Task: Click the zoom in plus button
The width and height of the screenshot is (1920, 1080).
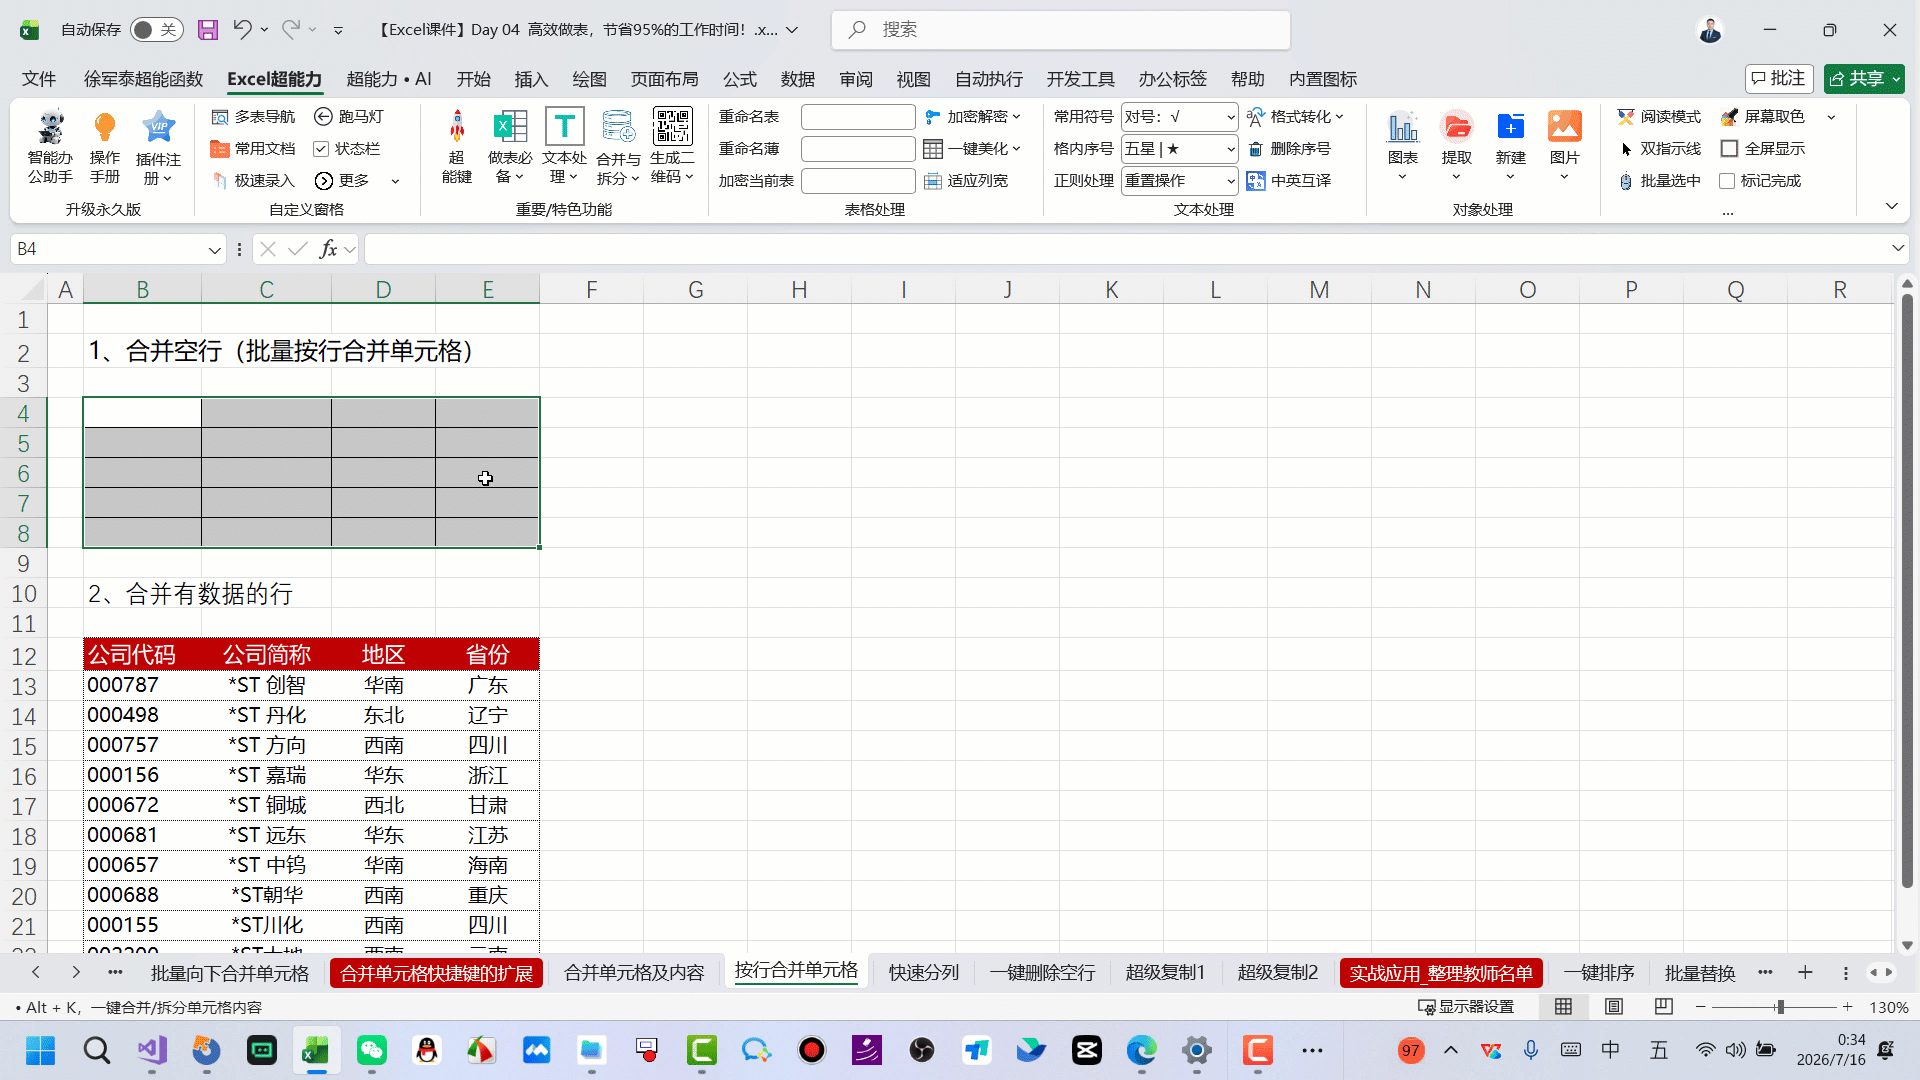Action: pos(1847,1007)
